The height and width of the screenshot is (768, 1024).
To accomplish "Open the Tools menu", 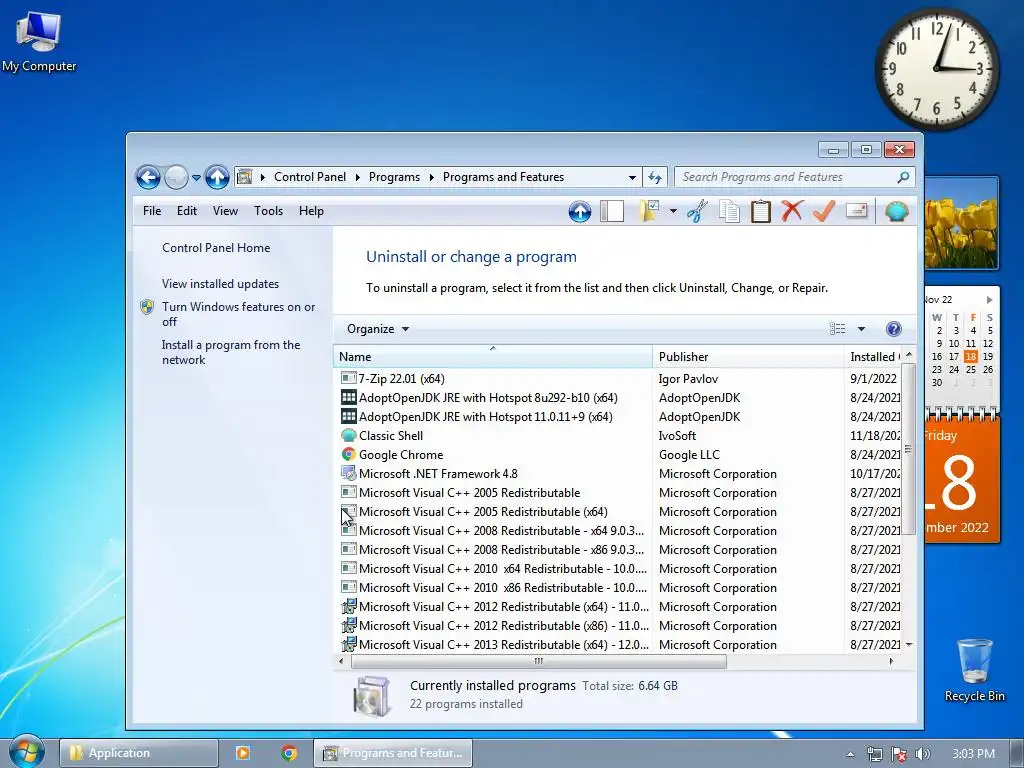I will click(x=268, y=211).
